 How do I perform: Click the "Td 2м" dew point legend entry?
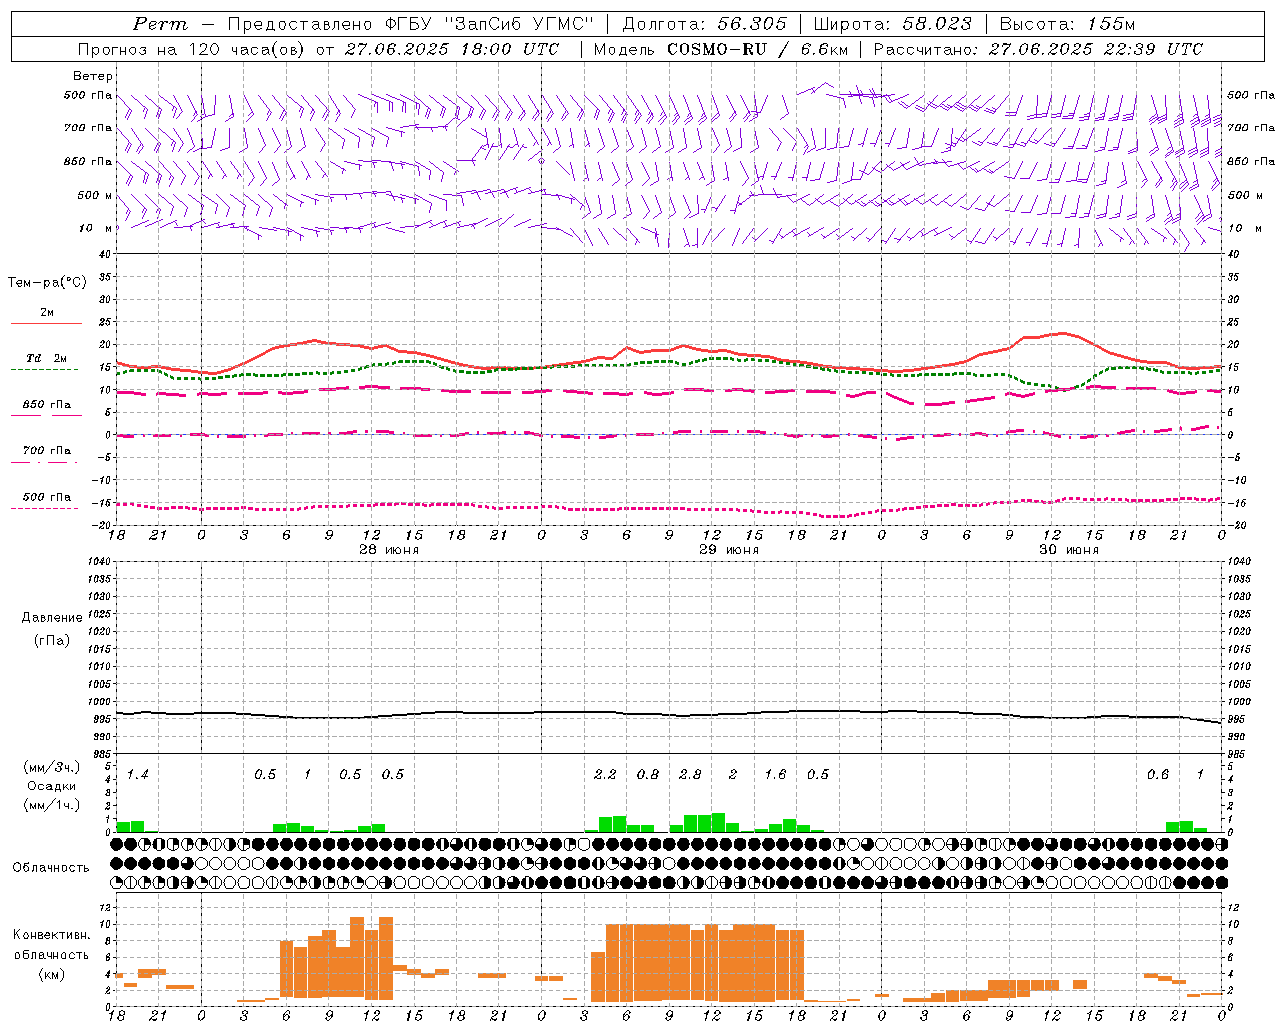pos(47,358)
